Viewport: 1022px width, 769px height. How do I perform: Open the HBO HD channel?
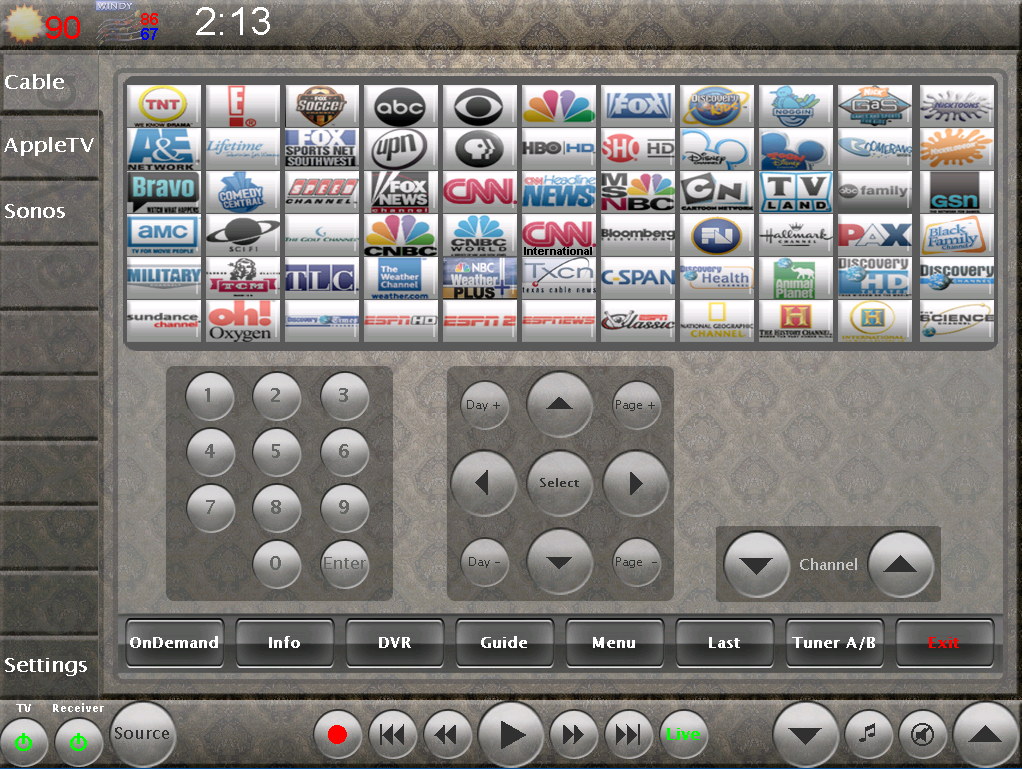tap(559, 149)
